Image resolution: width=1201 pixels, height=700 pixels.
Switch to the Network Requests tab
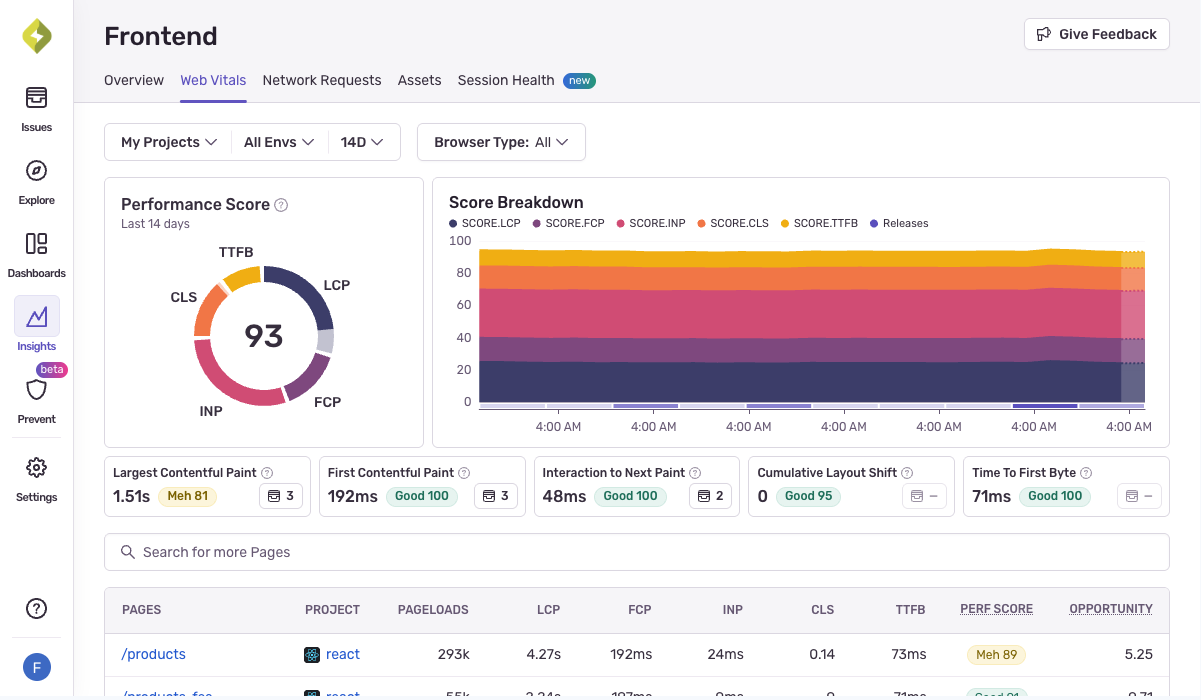[322, 80]
